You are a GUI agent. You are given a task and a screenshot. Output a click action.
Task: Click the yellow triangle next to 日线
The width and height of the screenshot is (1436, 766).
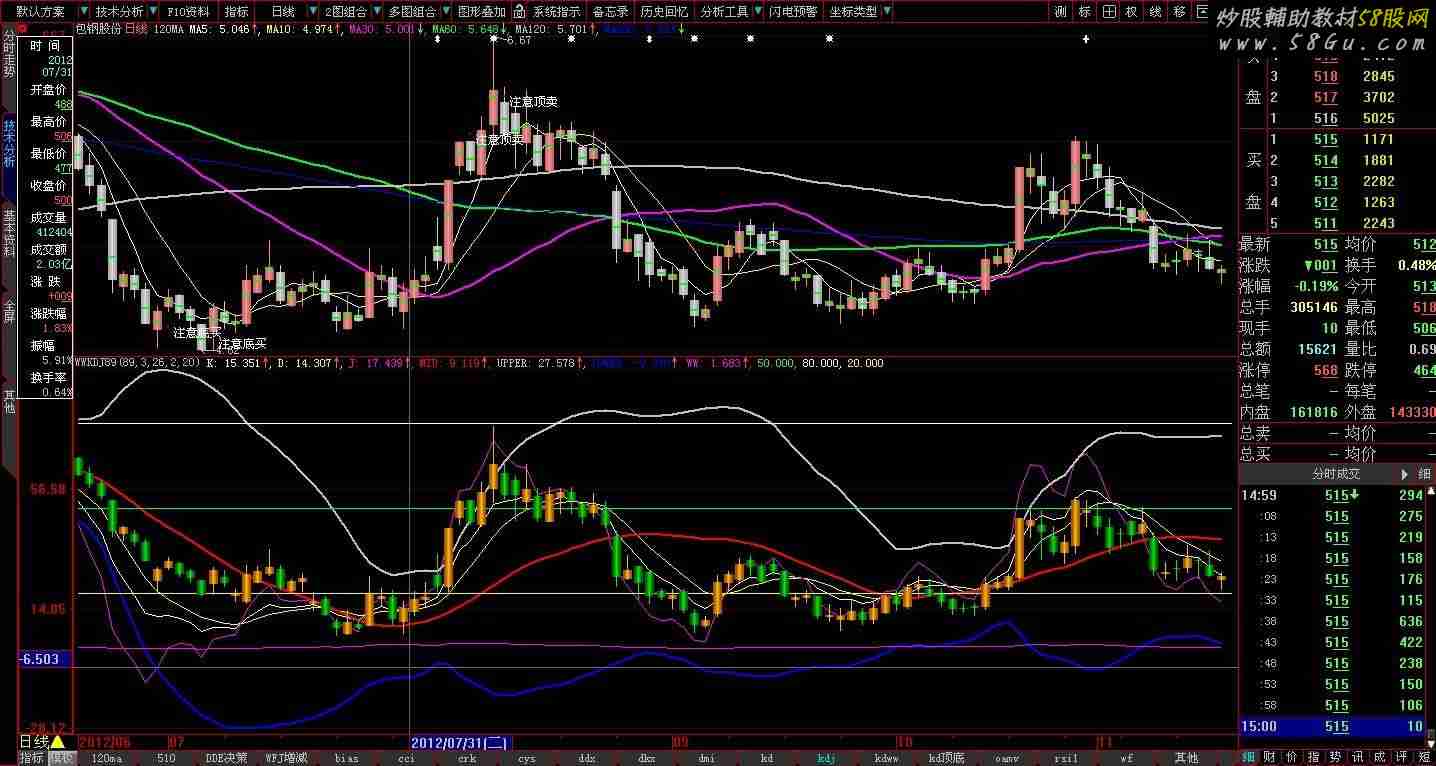click(57, 742)
